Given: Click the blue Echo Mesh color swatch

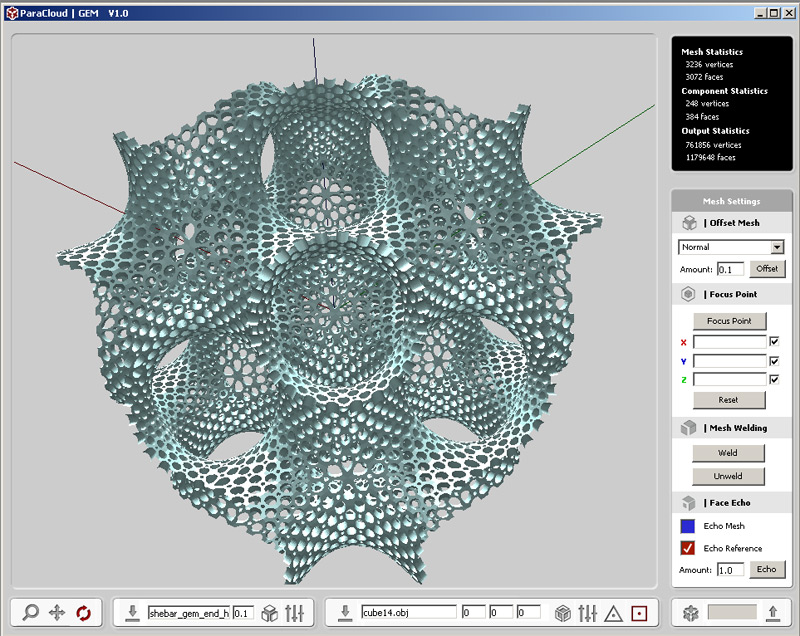Looking at the screenshot, I should point(688,526).
